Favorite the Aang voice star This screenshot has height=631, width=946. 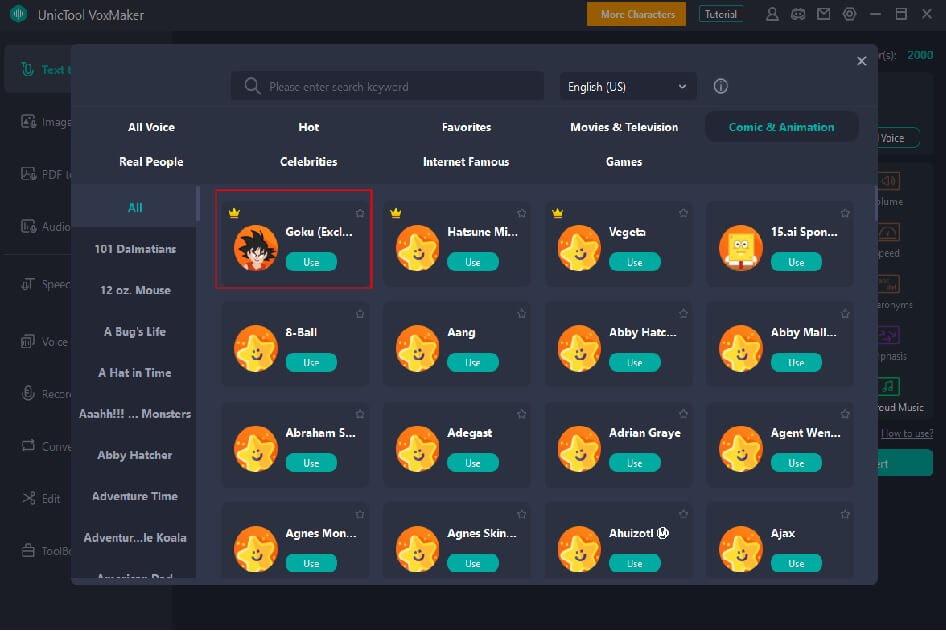pyautogui.click(x=521, y=314)
